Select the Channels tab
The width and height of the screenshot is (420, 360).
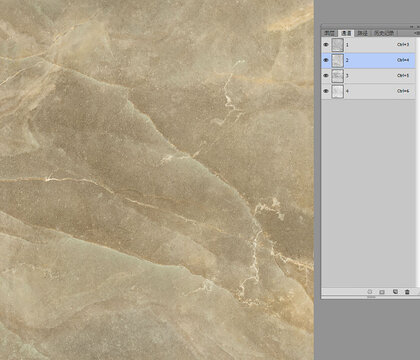(x=346, y=33)
